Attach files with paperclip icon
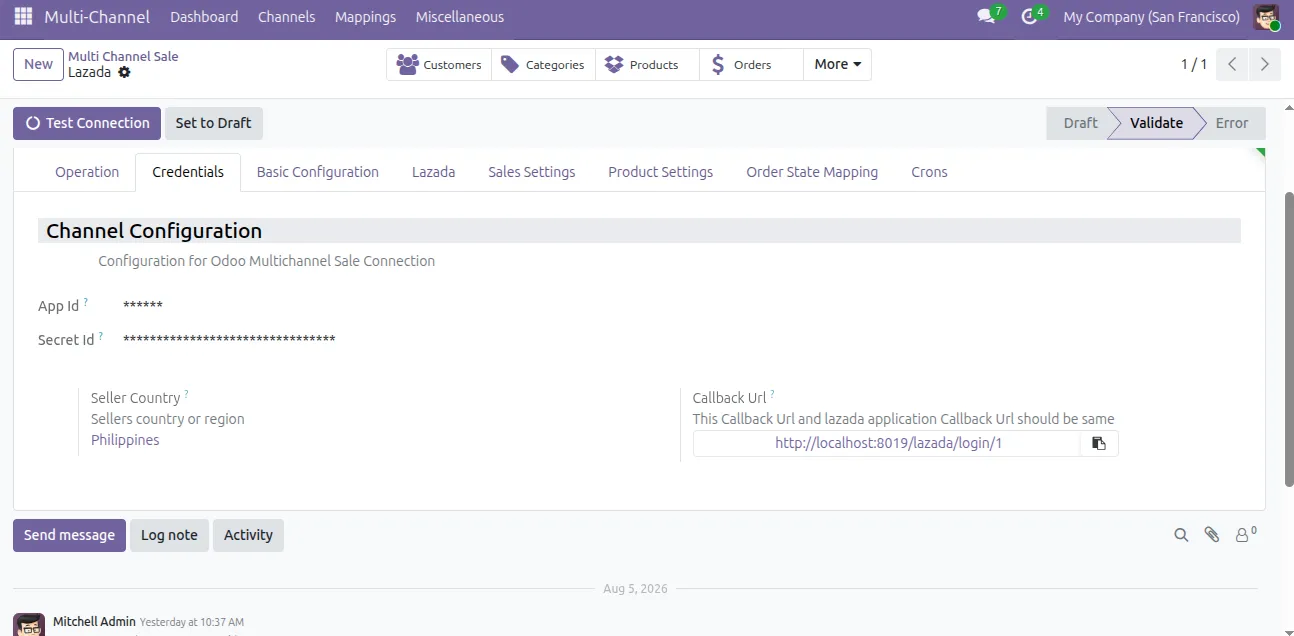1294x636 pixels. [1212, 535]
